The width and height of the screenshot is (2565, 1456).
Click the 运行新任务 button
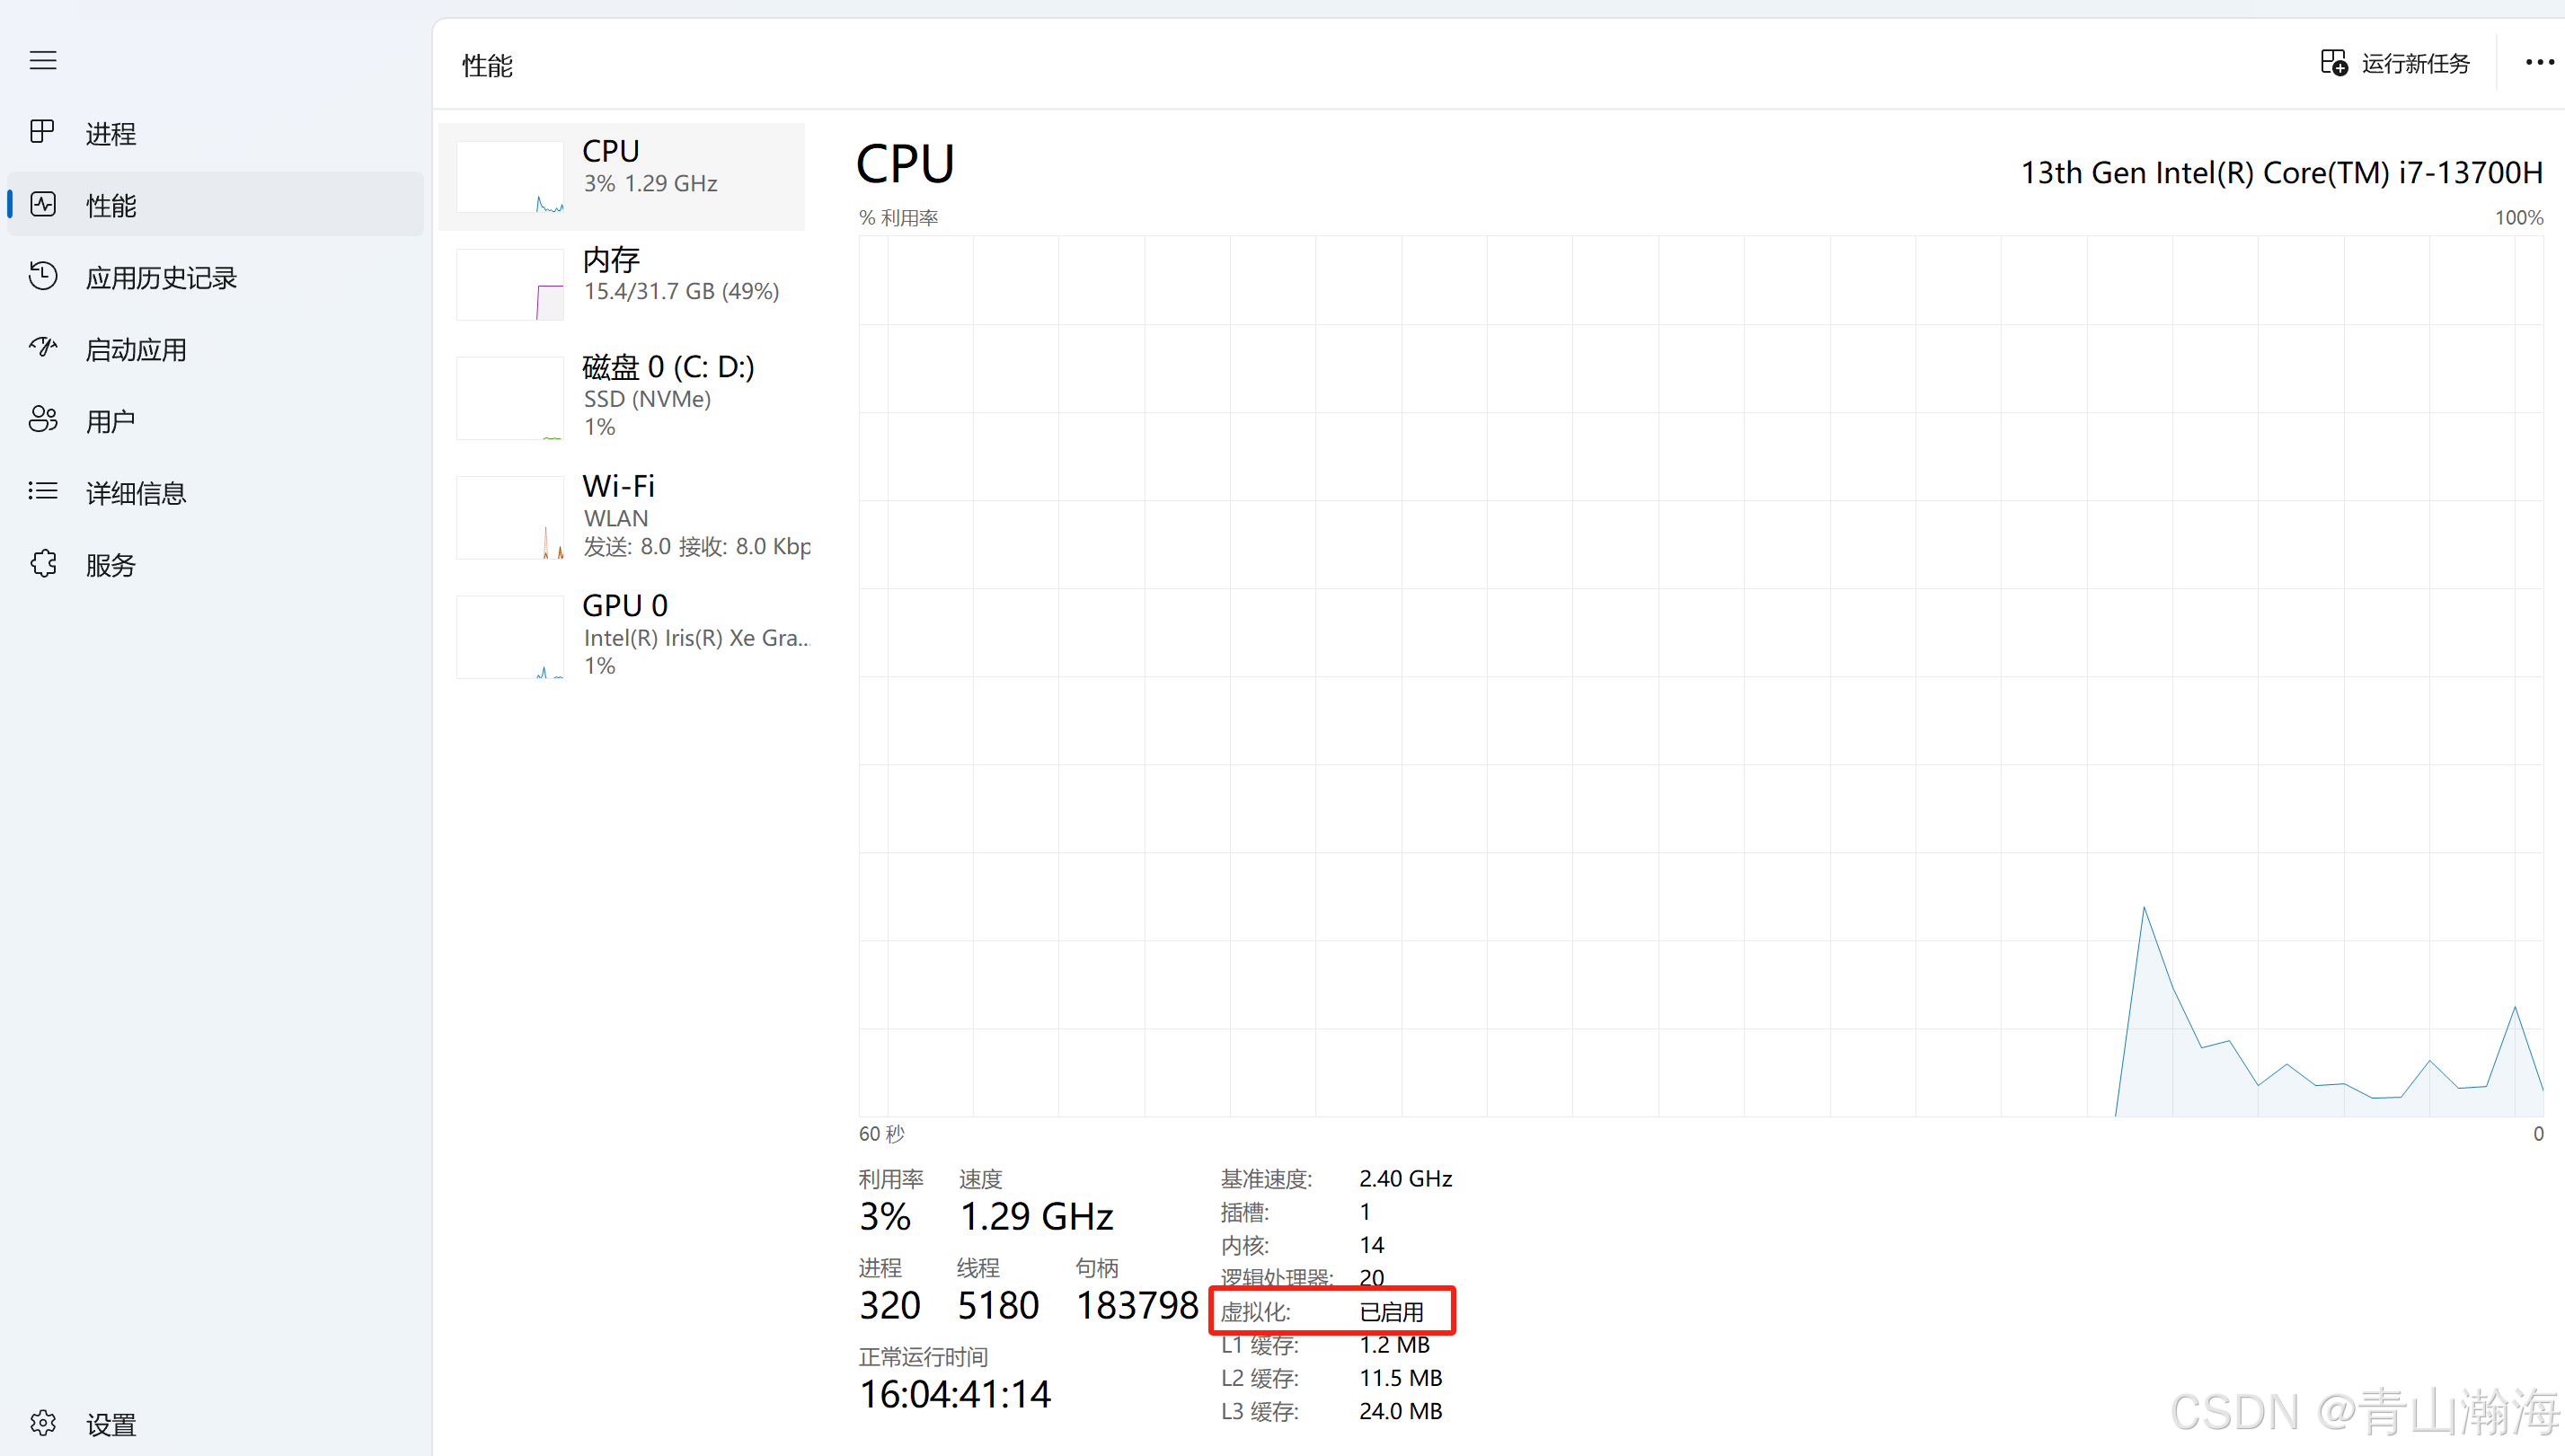point(2395,64)
